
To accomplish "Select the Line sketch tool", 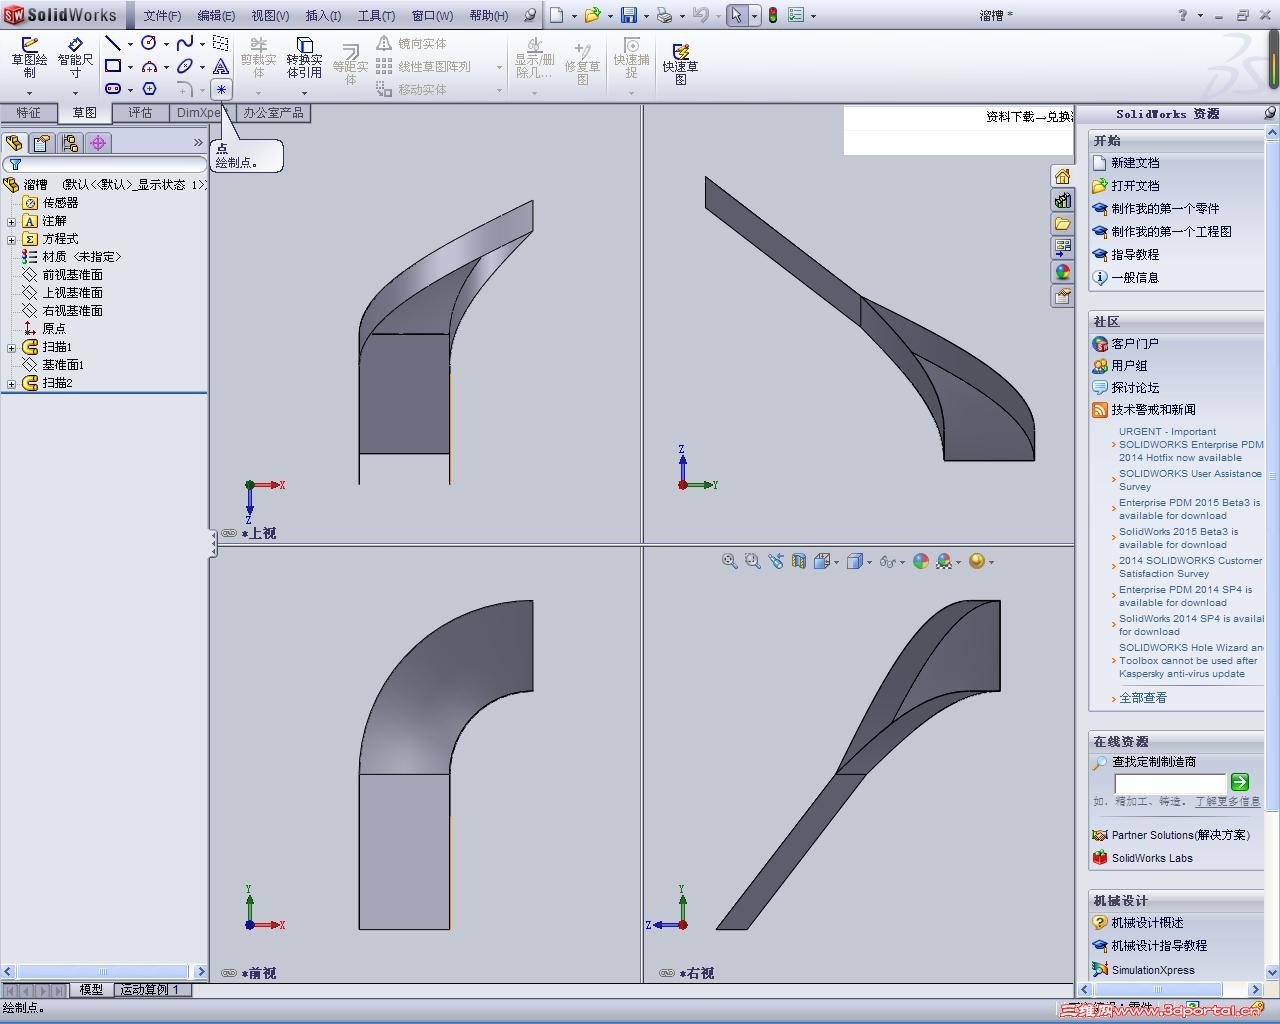I will coord(113,43).
